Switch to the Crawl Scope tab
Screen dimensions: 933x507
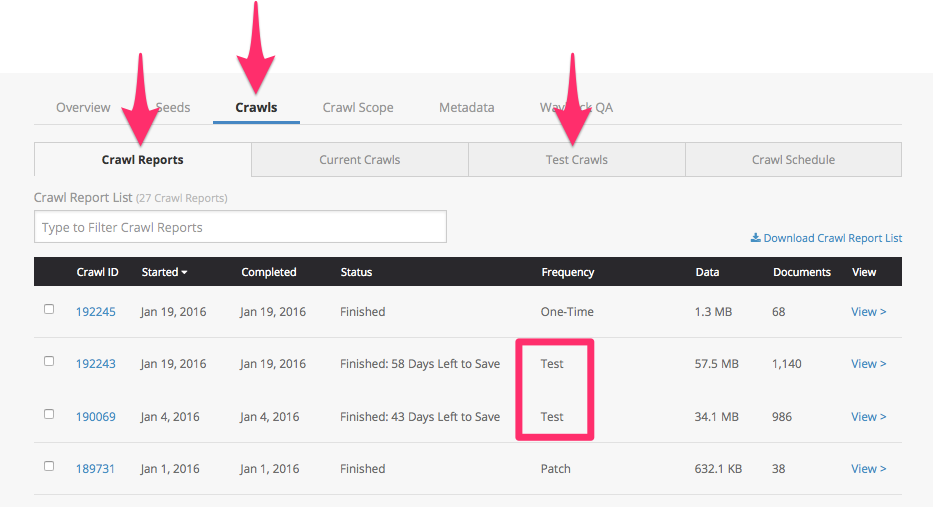(x=358, y=108)
